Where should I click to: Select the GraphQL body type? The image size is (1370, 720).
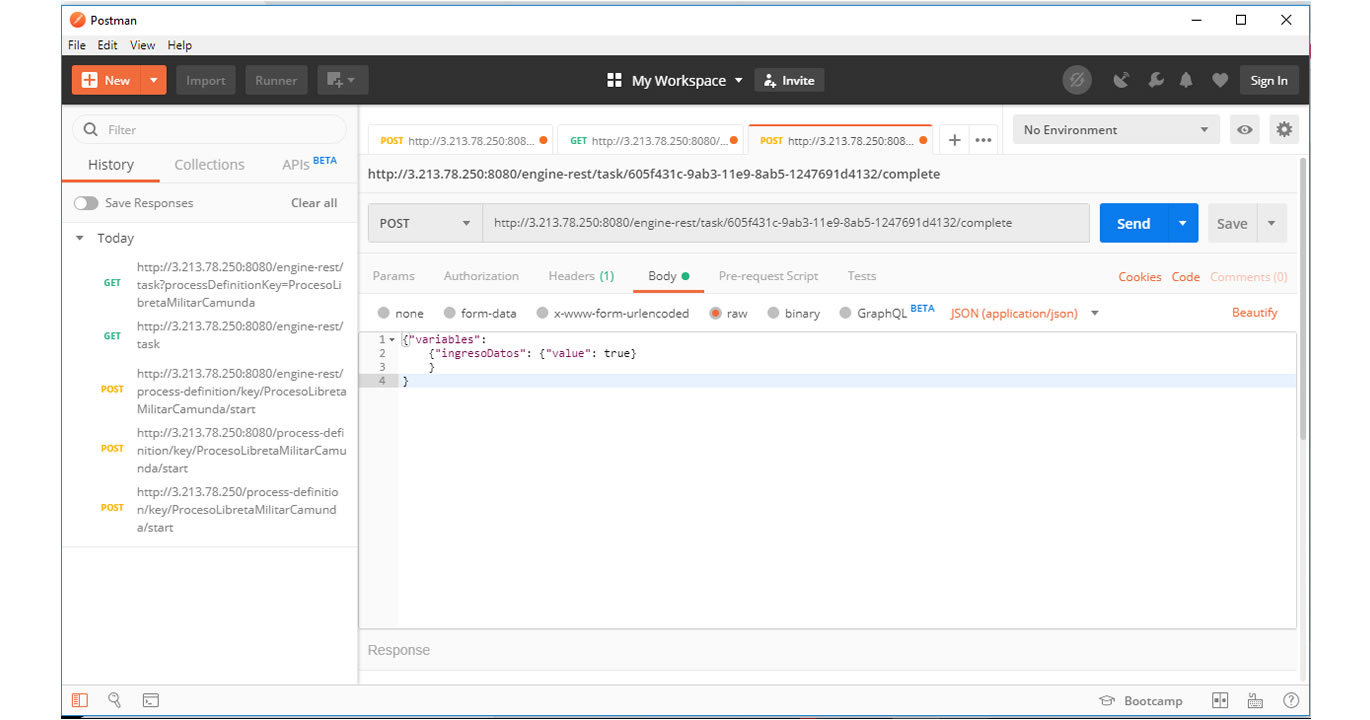coord(846,313)
